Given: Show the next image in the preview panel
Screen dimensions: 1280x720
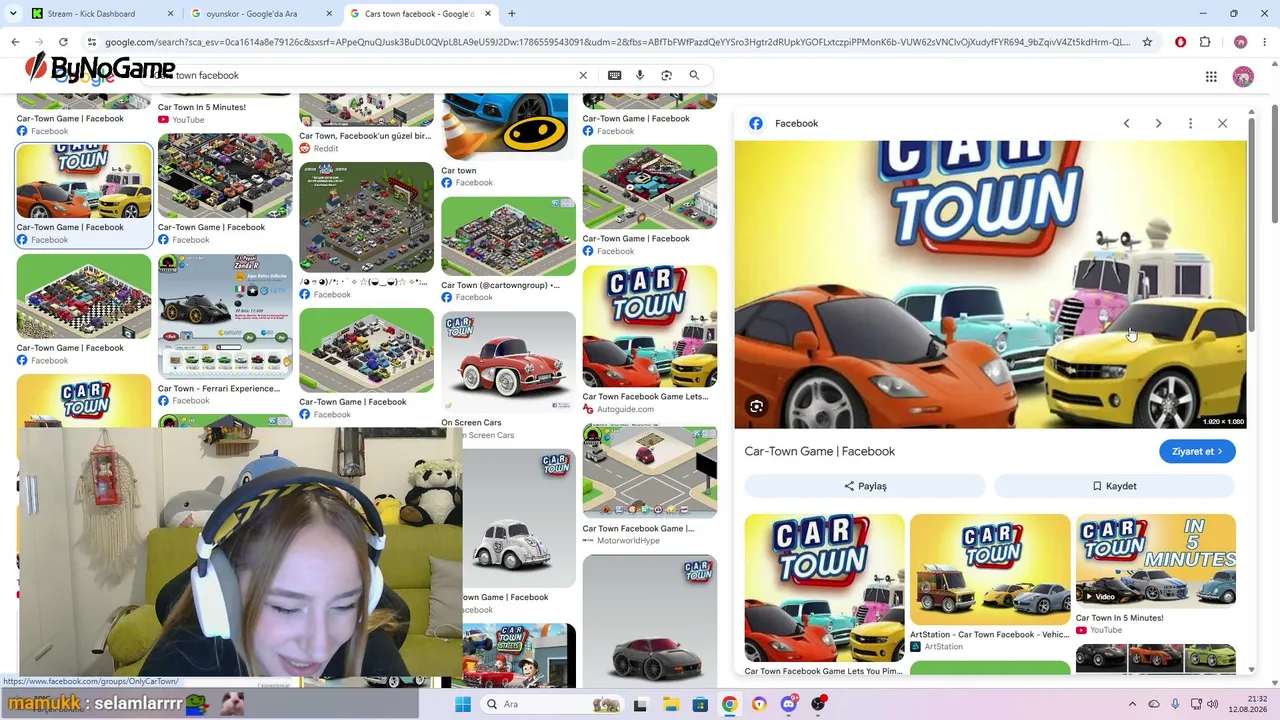Looking at the screenshot, I should click(x=1158, y=123).
